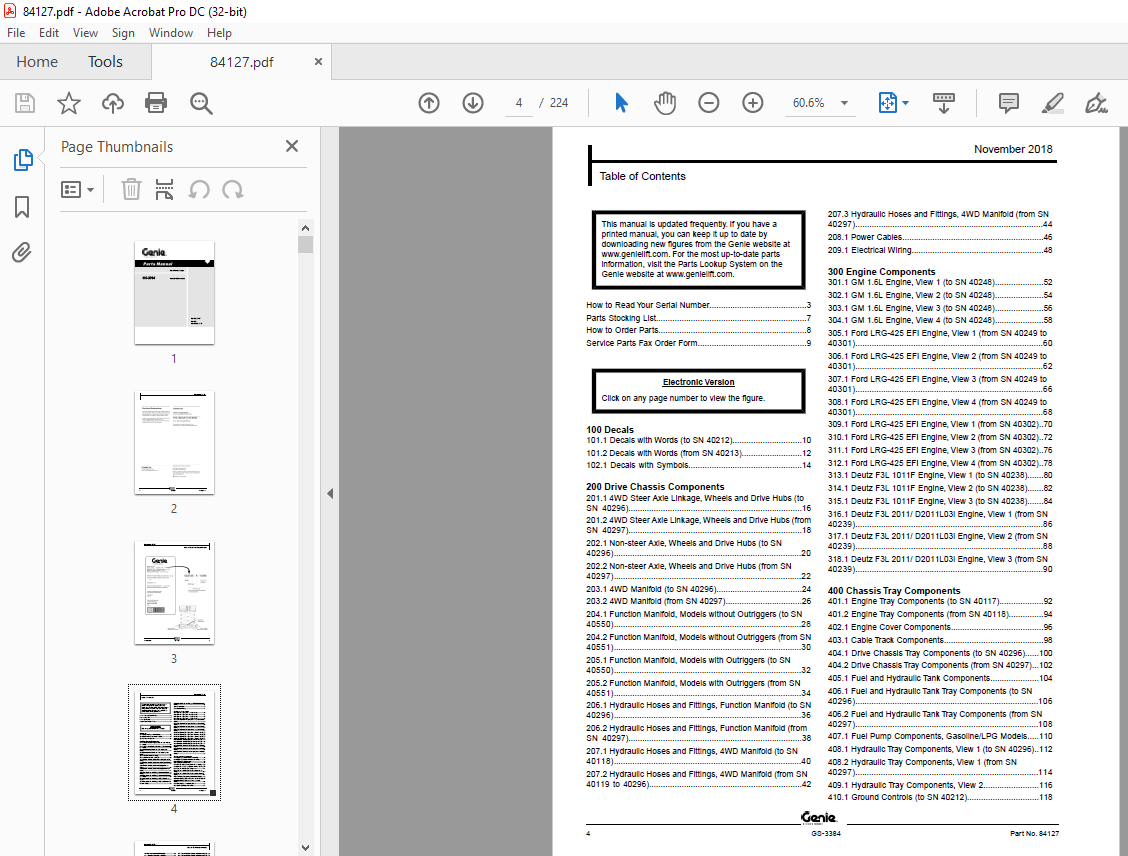Open 'Service Parts Fax Order Form' entry
This screenshot has height=856, width=1128.
(x=699, y=343)
